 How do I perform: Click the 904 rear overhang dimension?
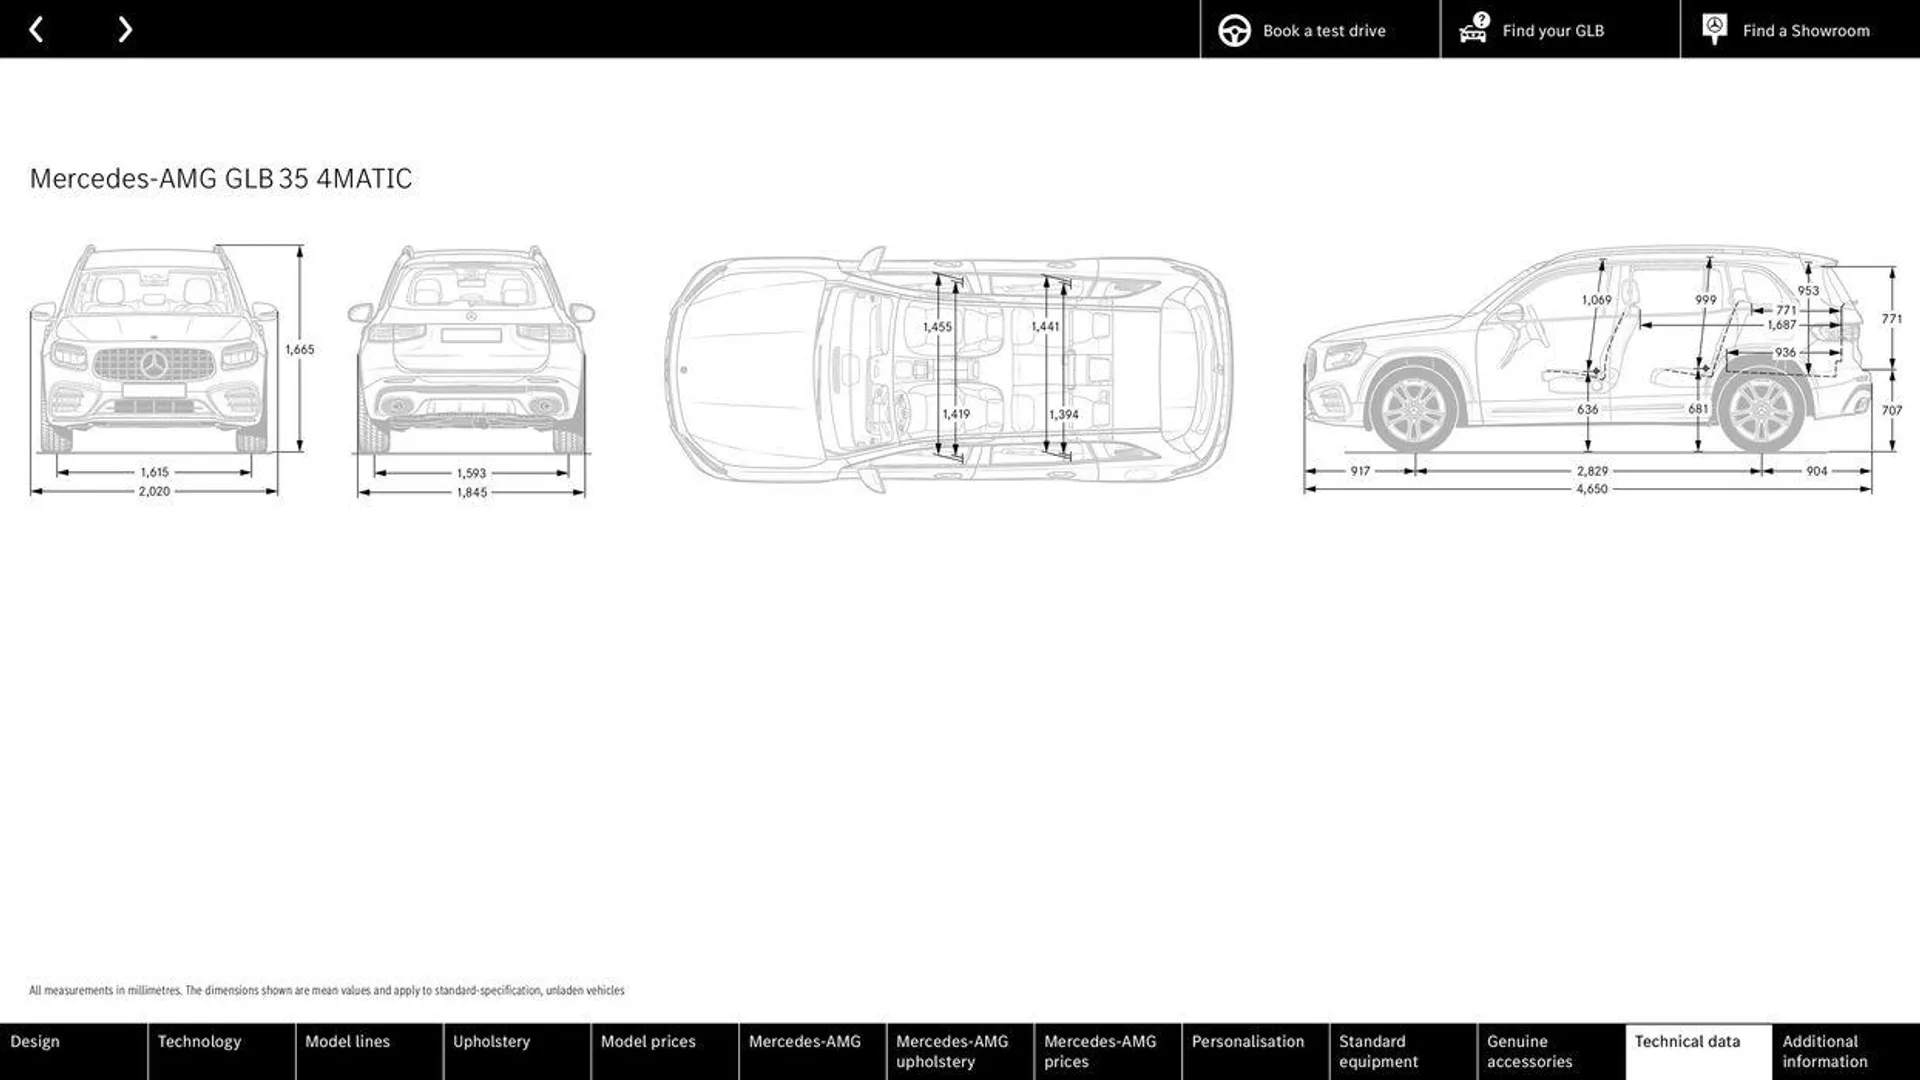(x=1817, y=471)
